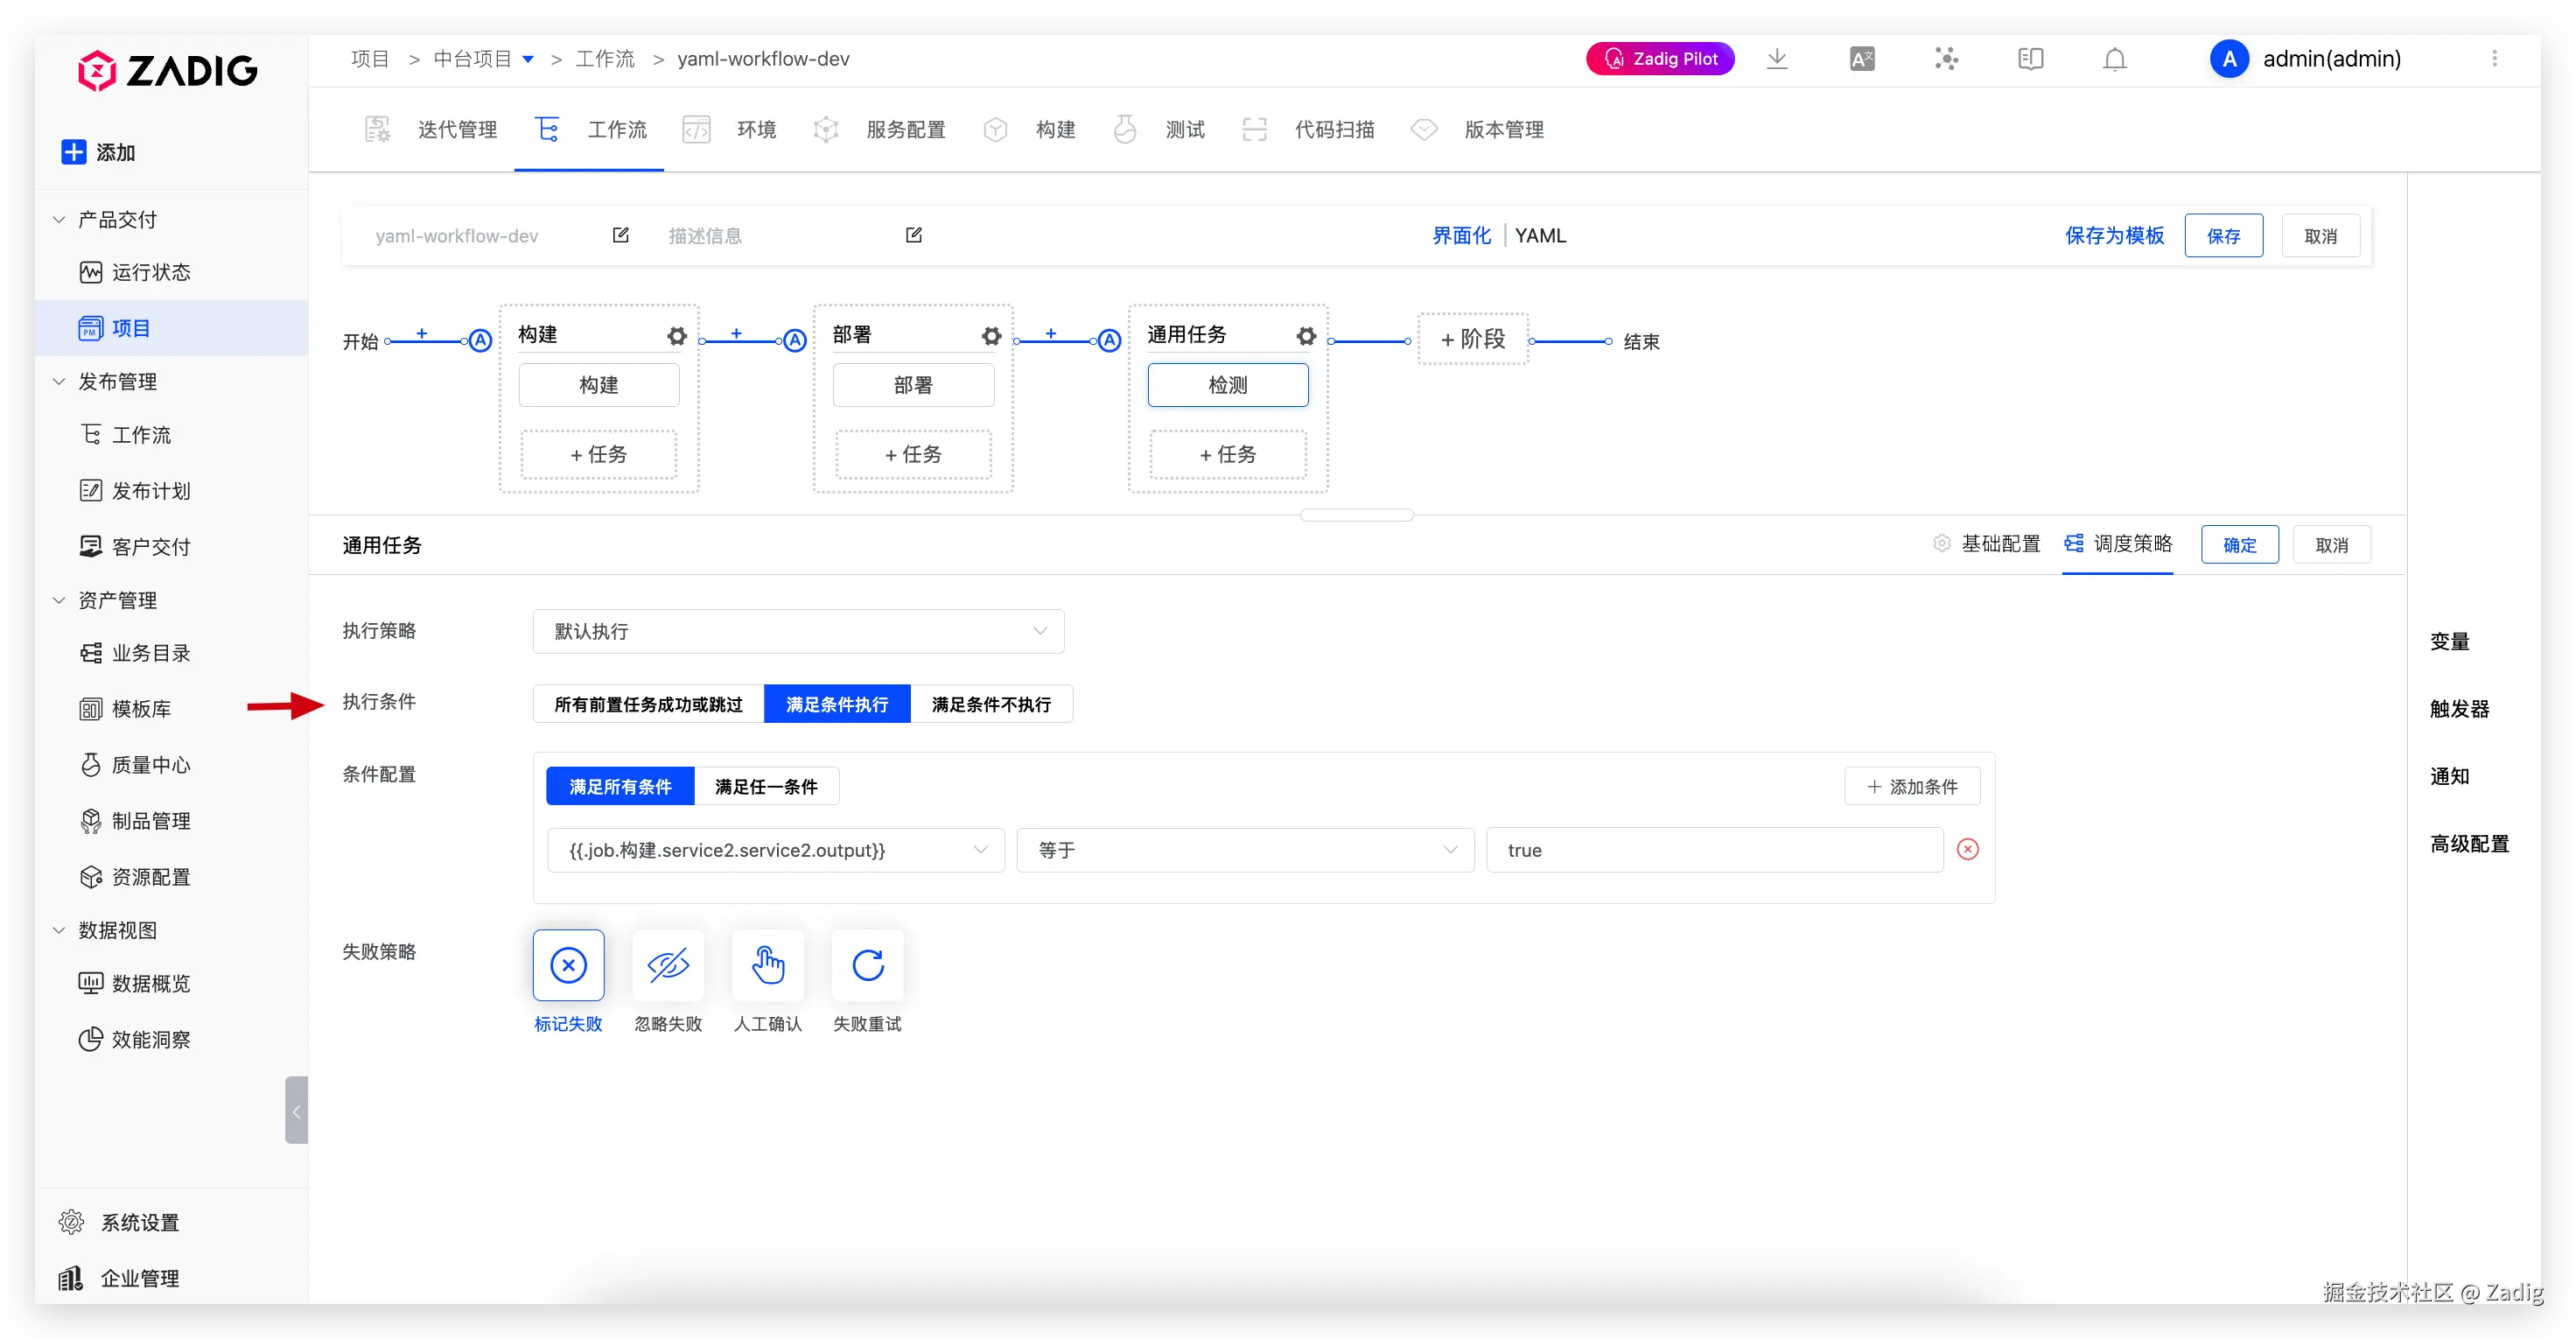
Task: Open settings gear of 构建 stage
Action: [677, 336]
